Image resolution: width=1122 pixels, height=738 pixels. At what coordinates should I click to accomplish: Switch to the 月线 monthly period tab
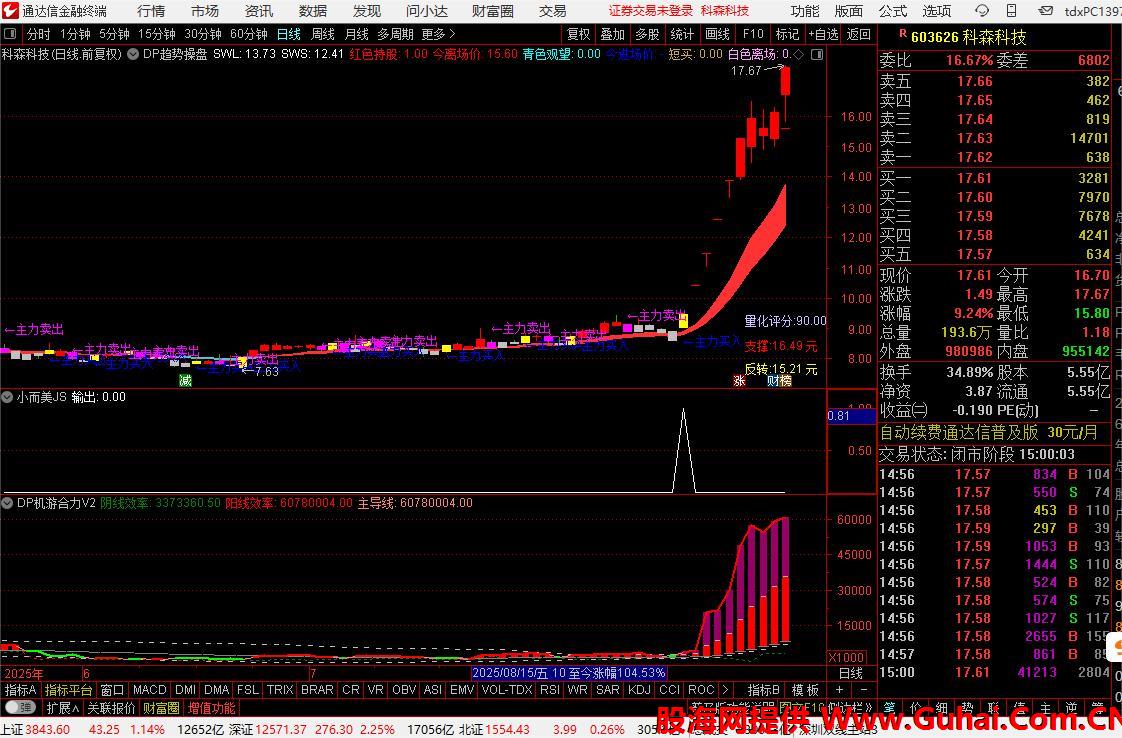(x=356, y=34)
